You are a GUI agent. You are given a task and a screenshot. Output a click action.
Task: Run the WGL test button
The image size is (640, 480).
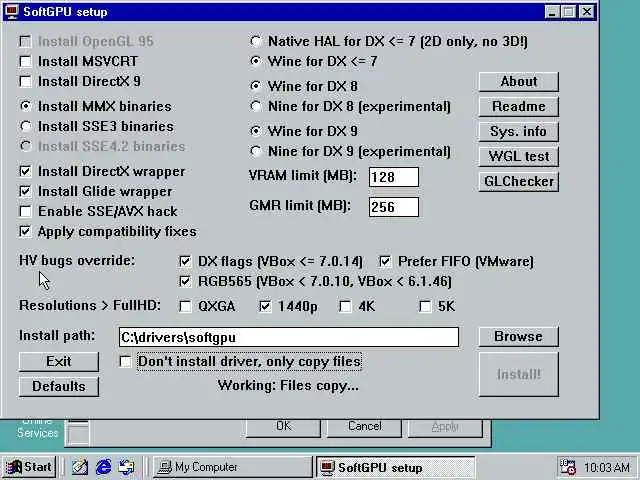[519, 156]
